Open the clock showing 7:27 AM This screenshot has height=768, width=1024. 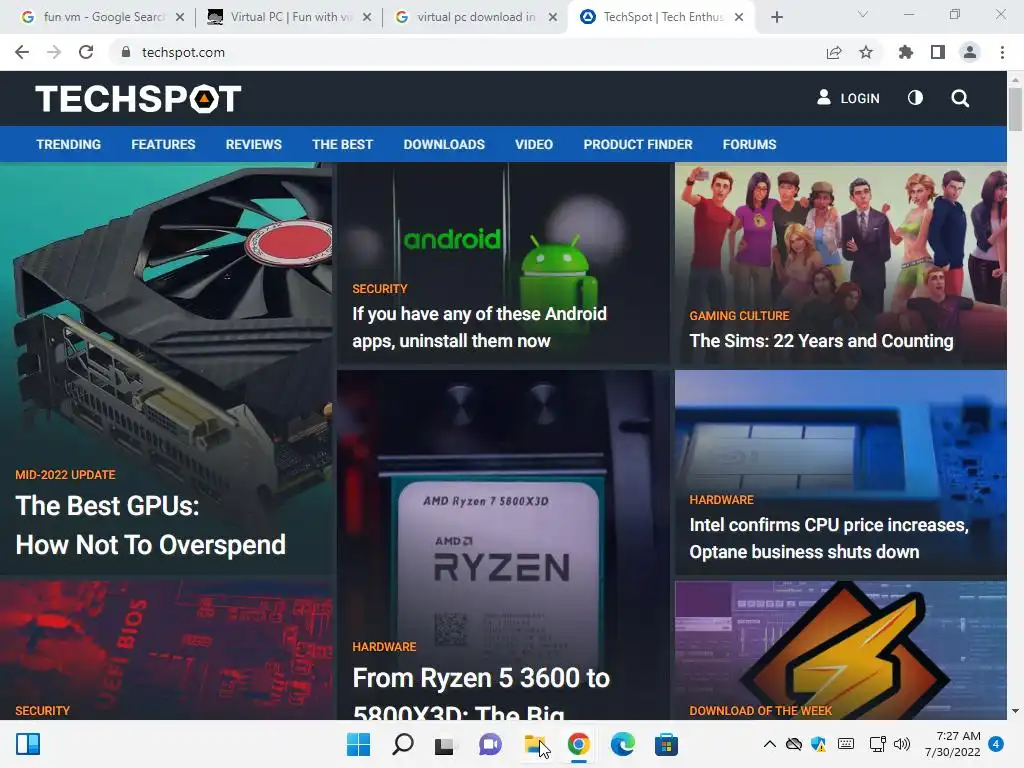pyautogui.click(x=953, y=744)
